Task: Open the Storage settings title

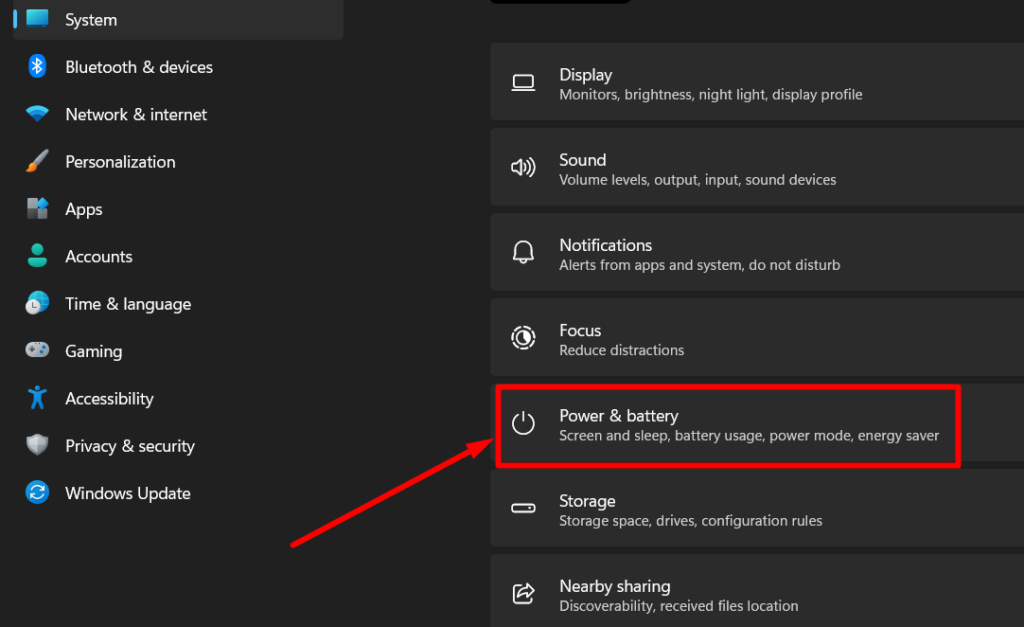Action: tap(587, 501)
